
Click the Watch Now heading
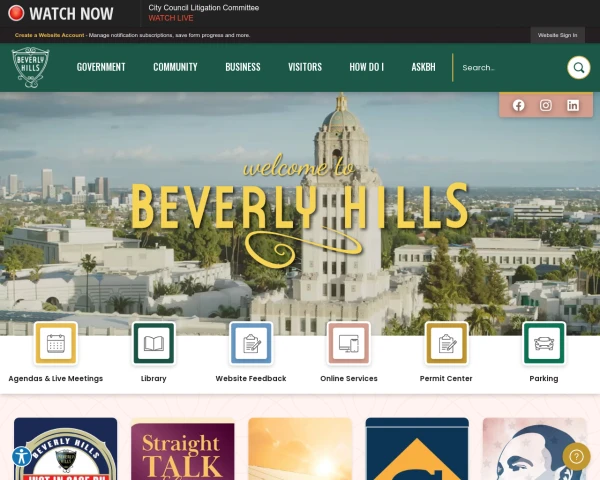tap(71, 13)
